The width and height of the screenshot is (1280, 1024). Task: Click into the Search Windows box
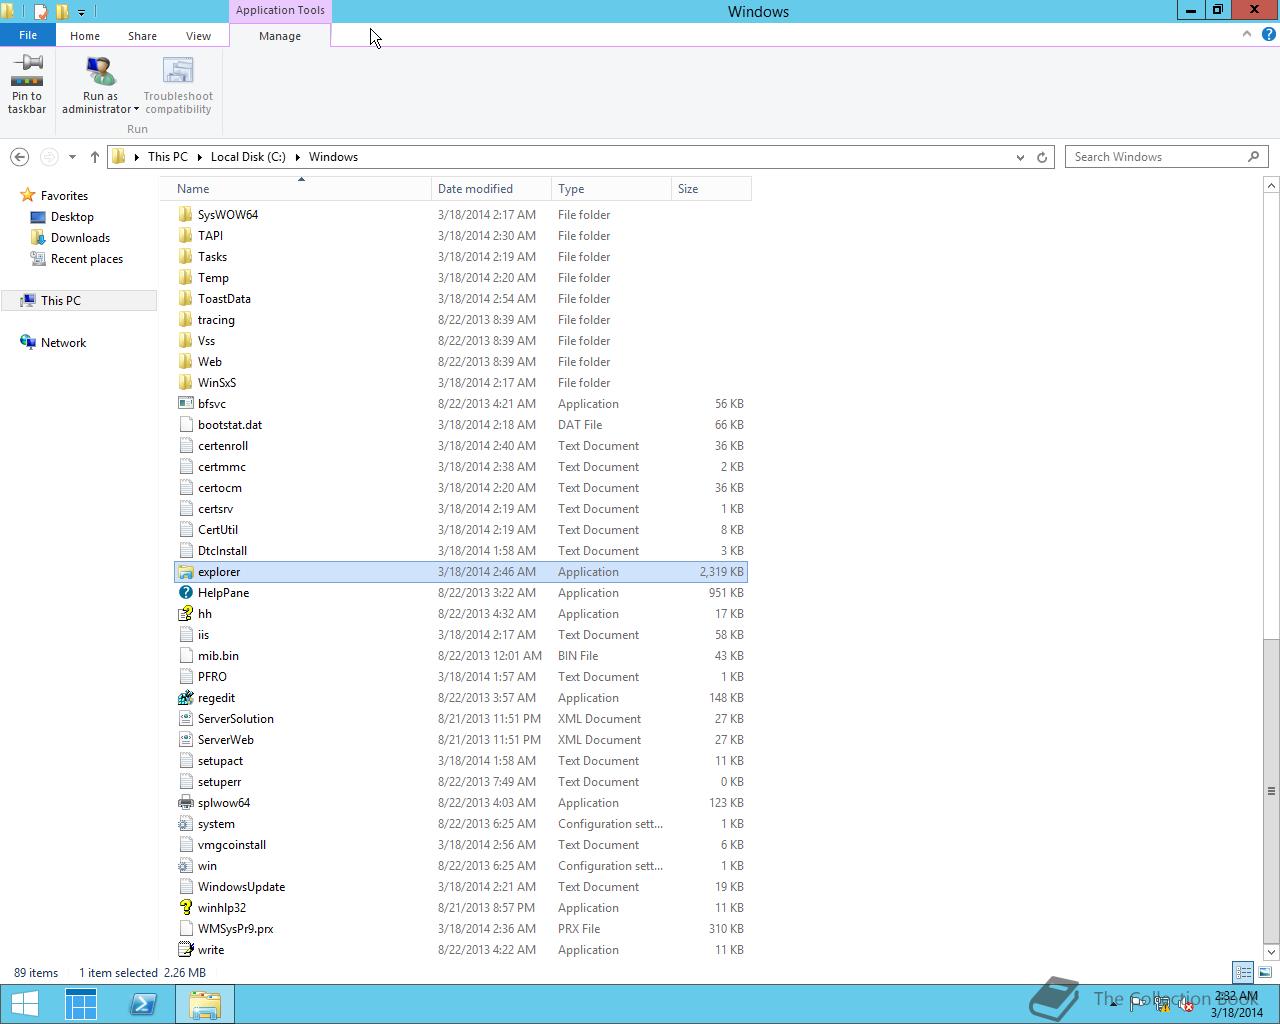1156,157
